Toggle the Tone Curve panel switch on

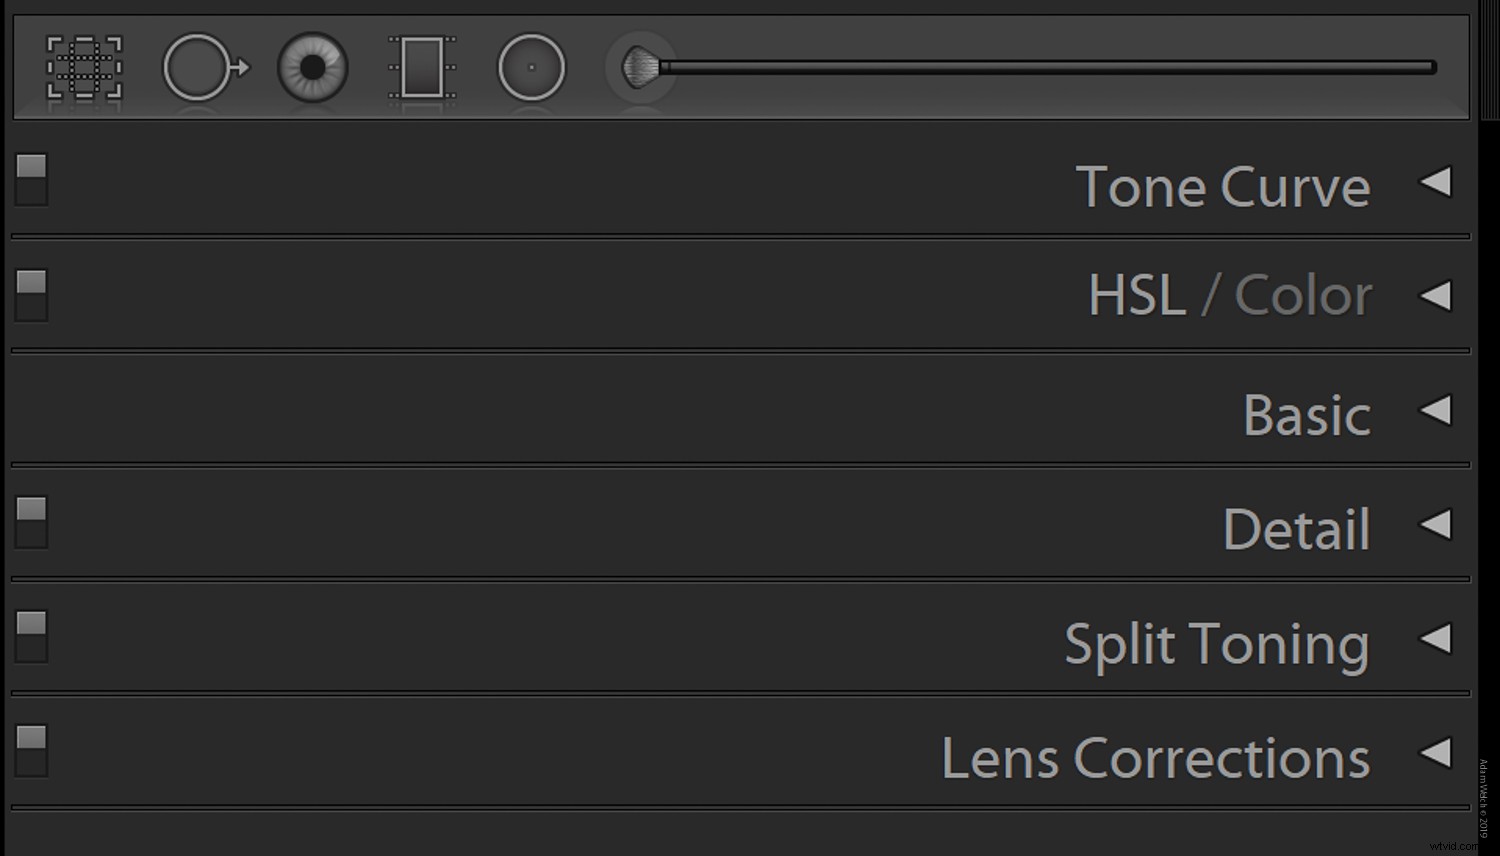click(x=30, y=180)
